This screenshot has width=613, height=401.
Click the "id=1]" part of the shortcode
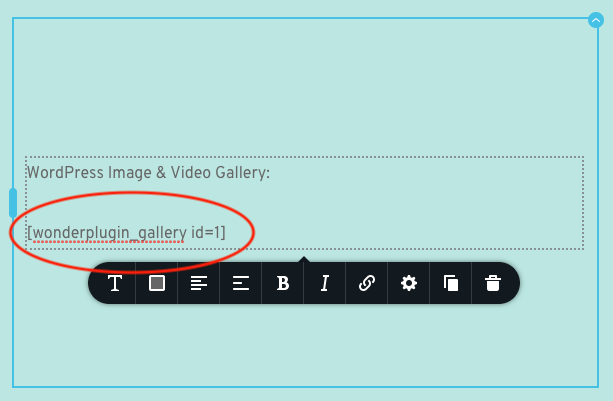208,233
